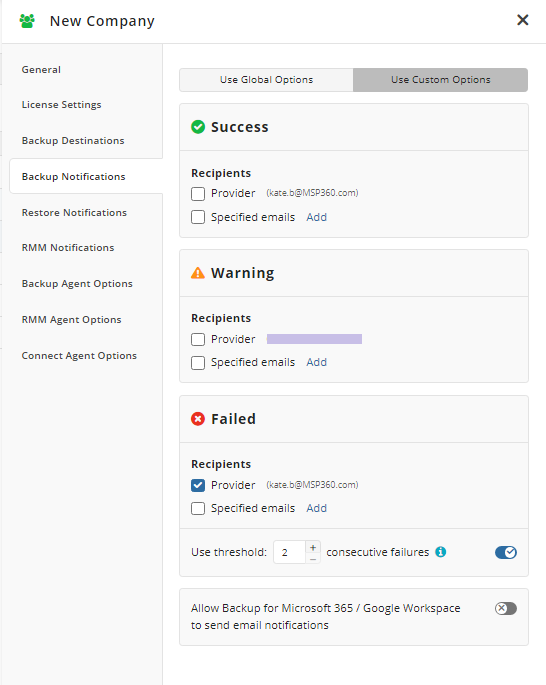Click the green company group icon
546x685 pixels.
tap(27, 21)
